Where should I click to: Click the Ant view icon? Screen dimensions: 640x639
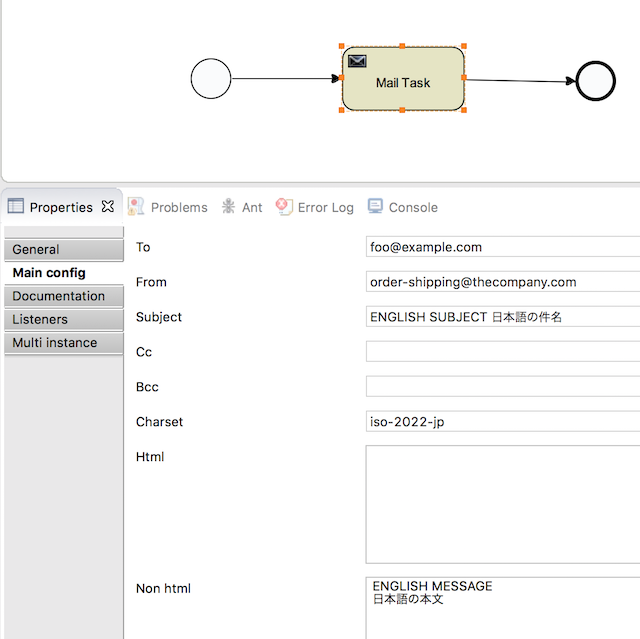coord(229,207)
